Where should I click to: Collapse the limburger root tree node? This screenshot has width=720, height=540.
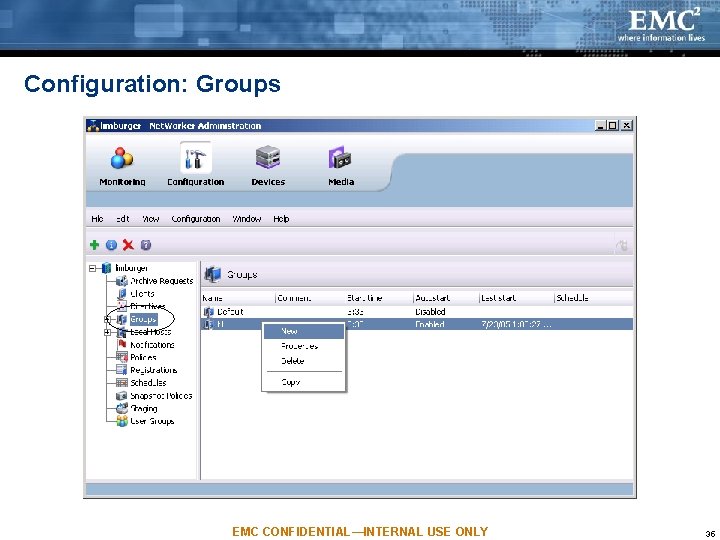pyautogui.click(x=92, y=268)
